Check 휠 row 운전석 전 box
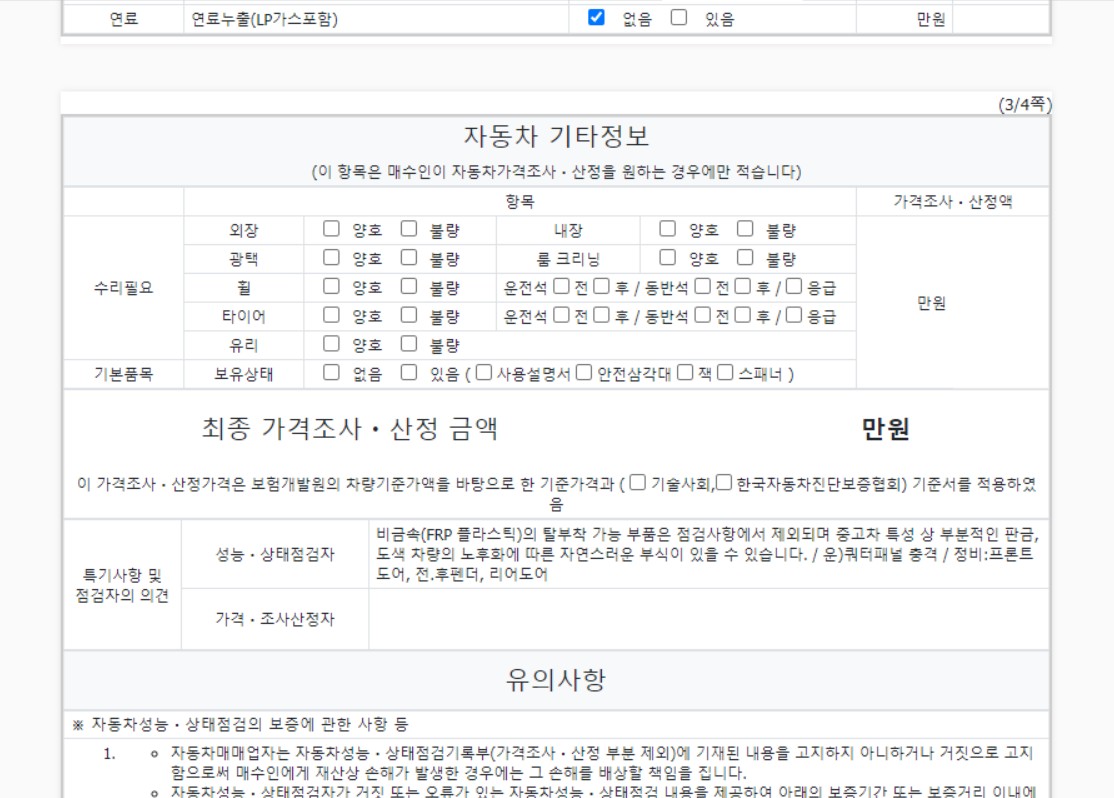The image size is (1114, 798). point(560,287)
